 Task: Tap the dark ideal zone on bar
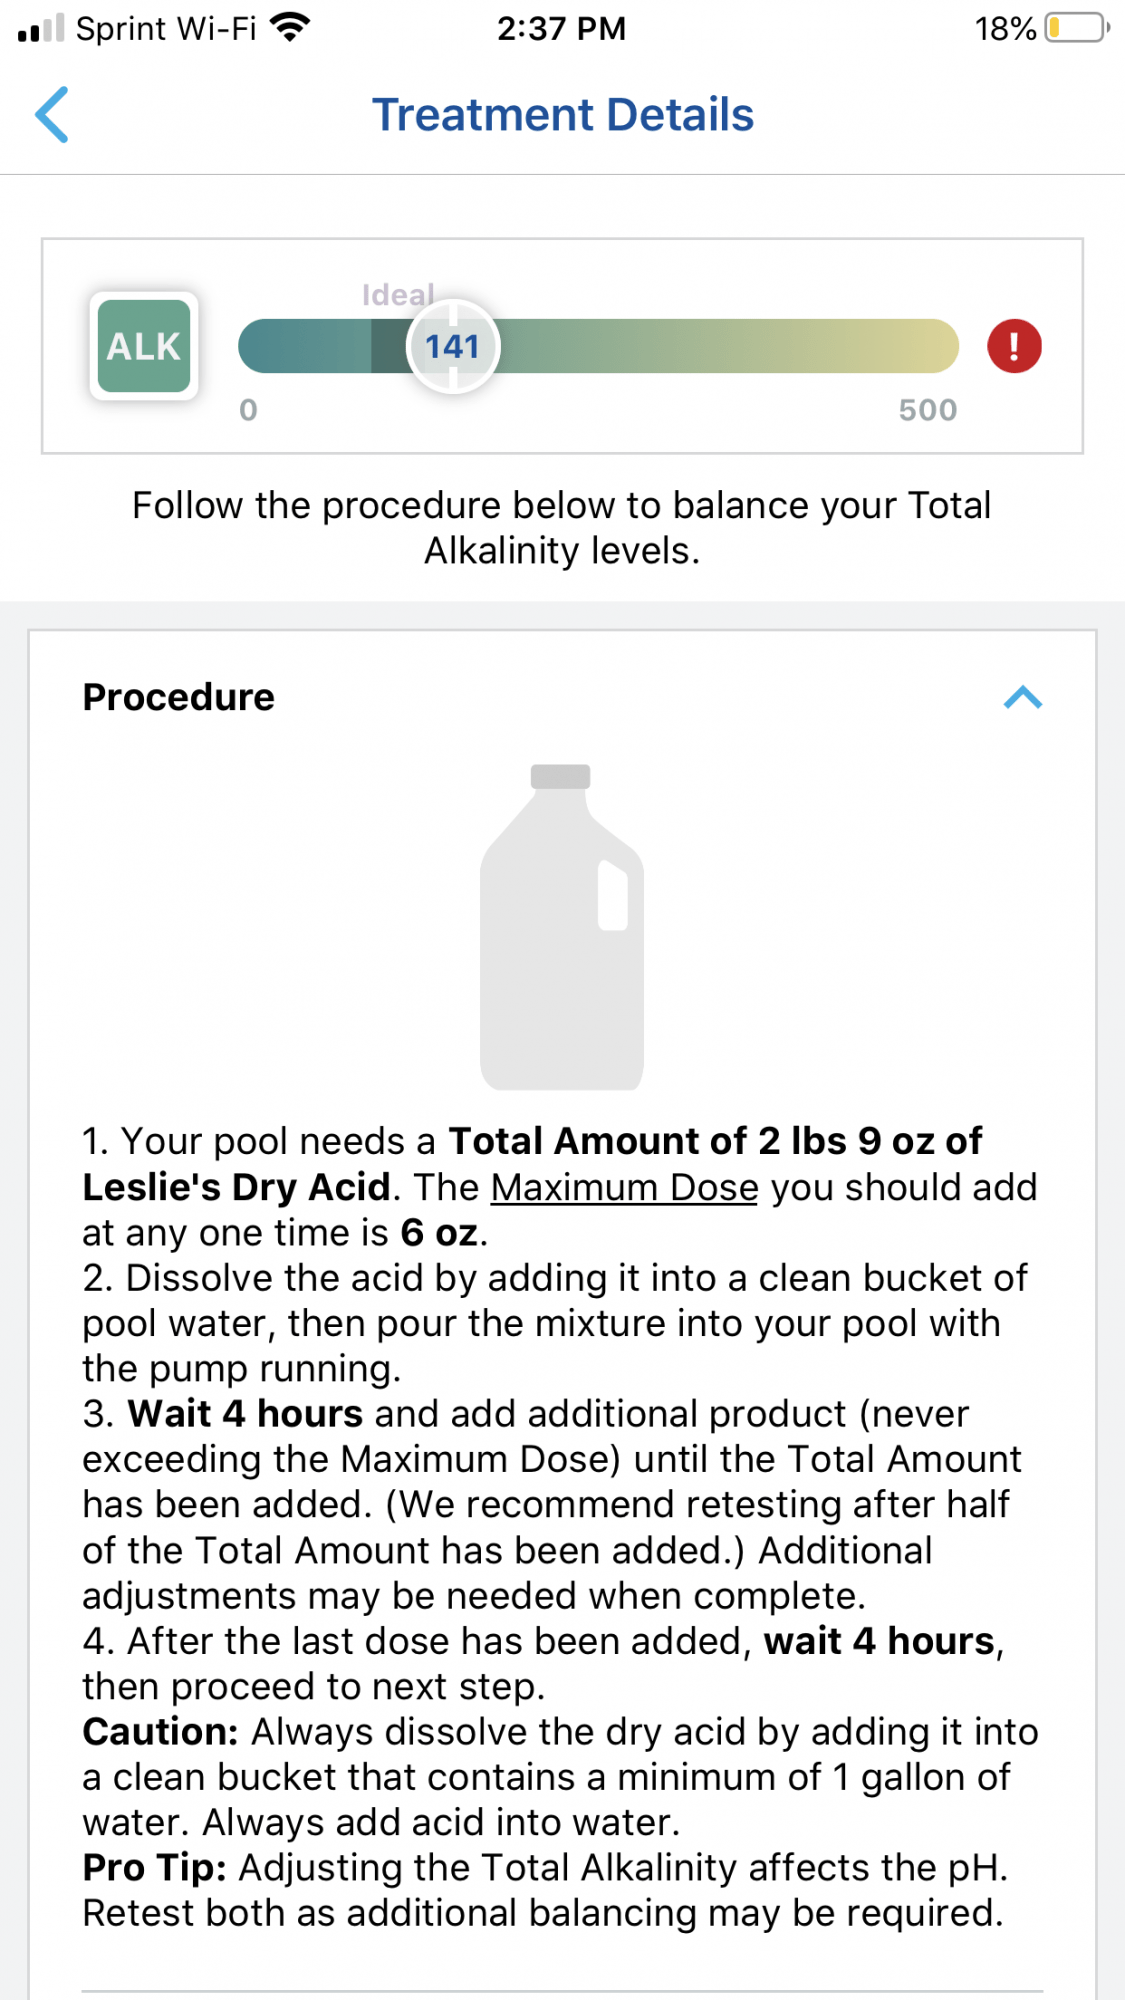(389, 346)
